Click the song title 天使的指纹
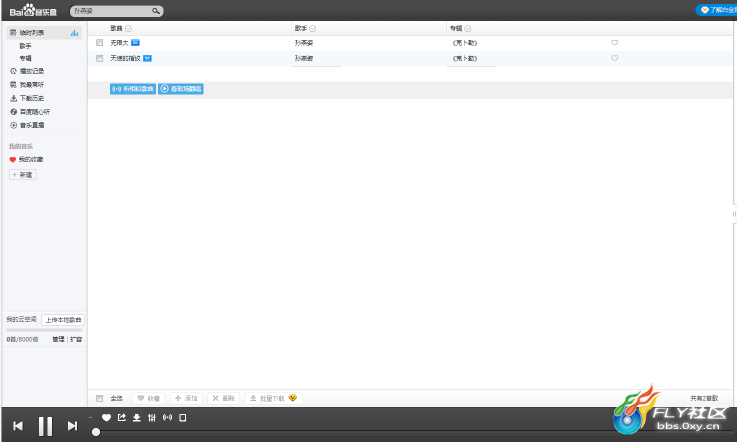The width and height of the screenshot is (737, 442). [125, 58]
